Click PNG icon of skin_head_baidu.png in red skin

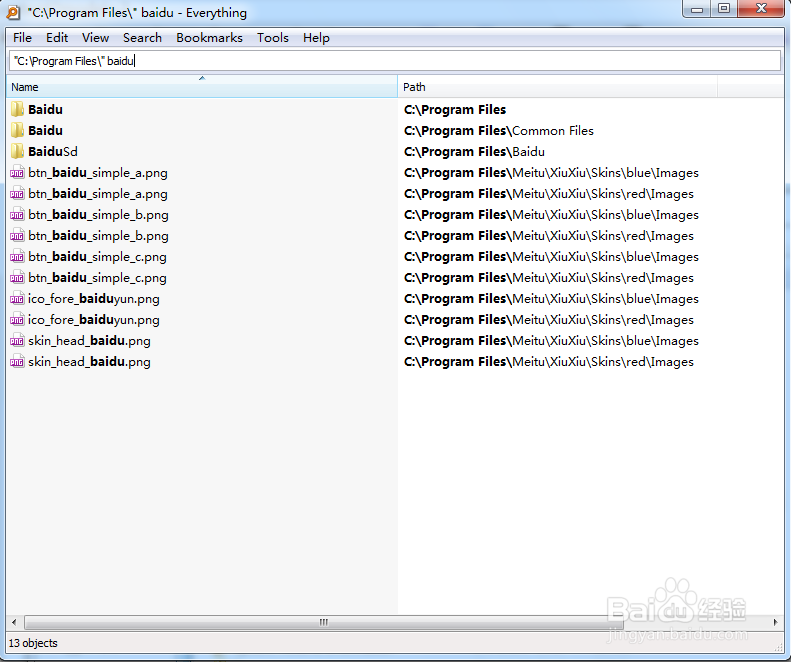click(17, 362)
